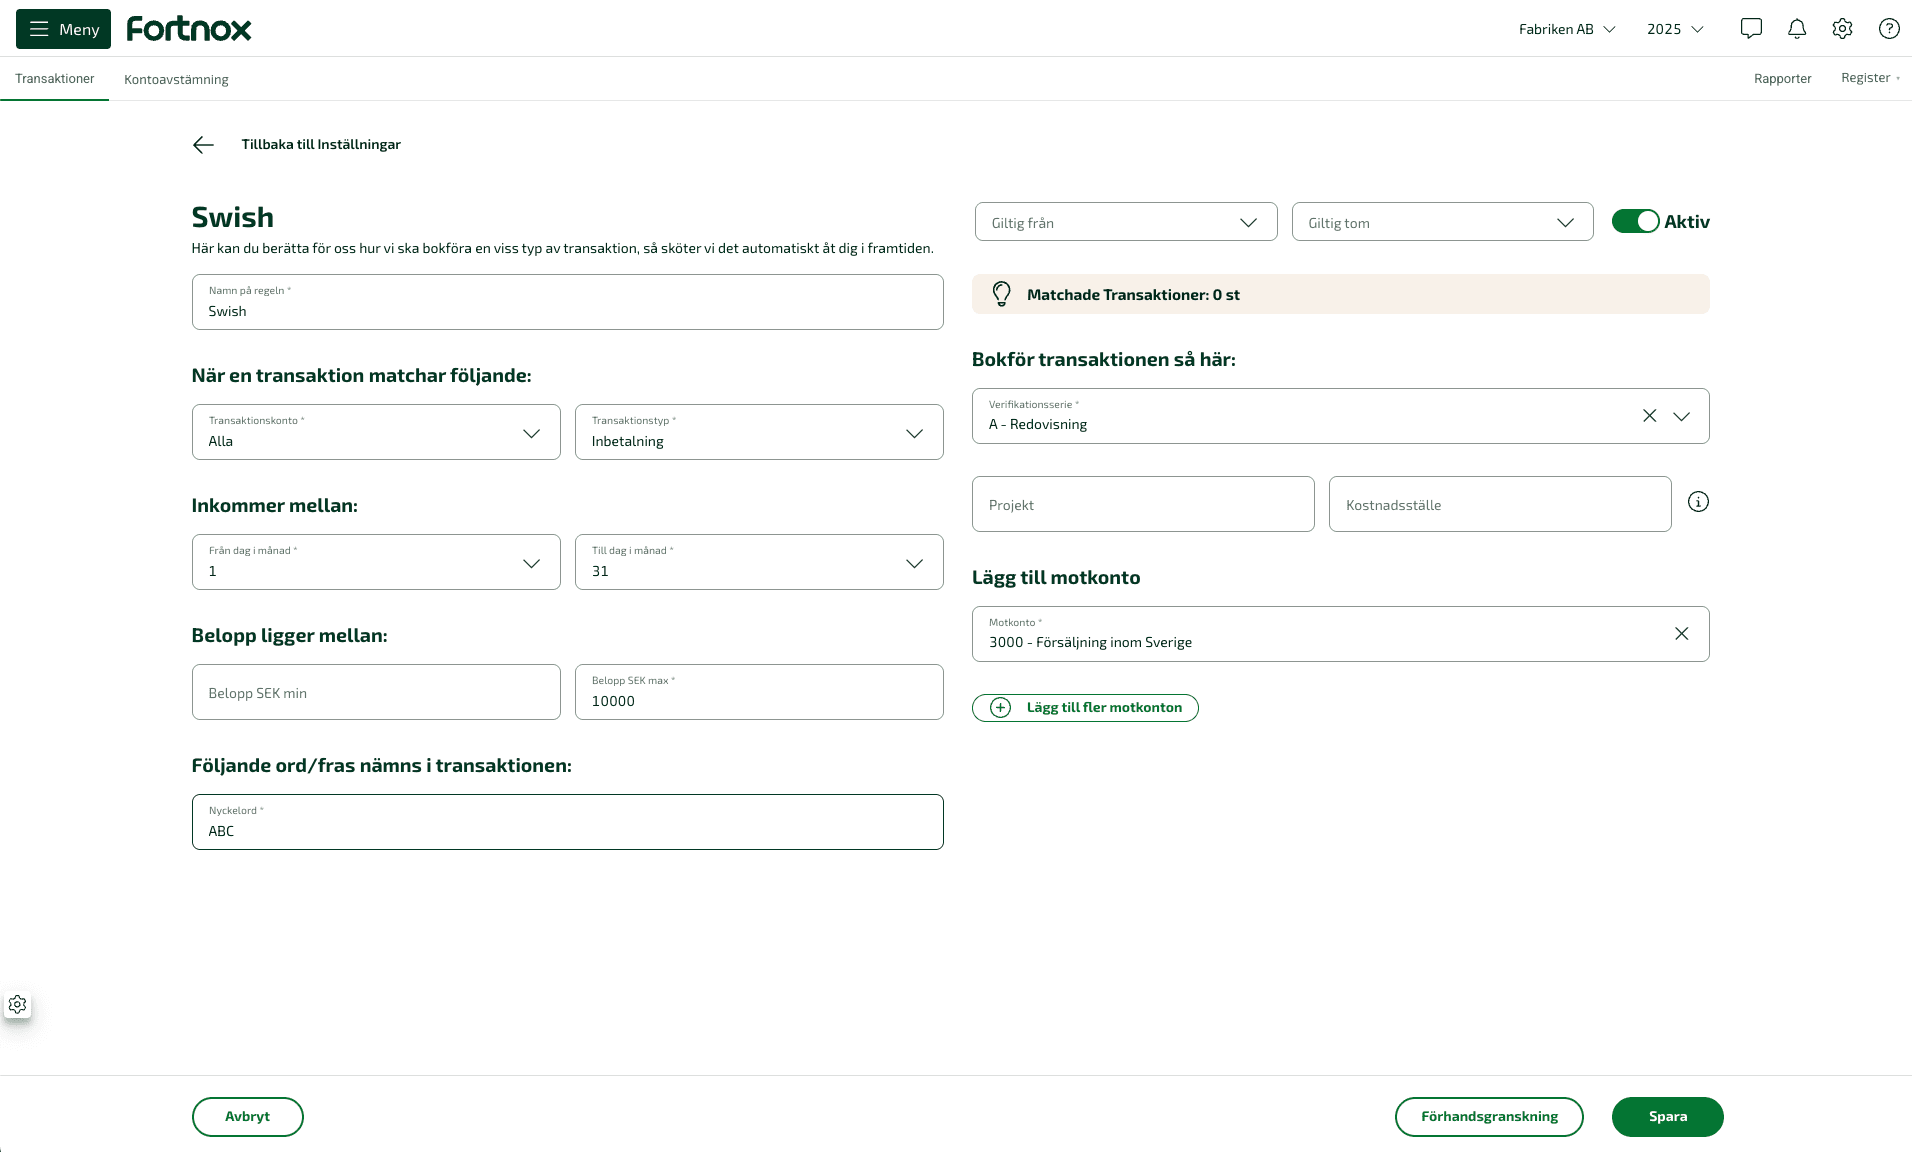Image resolution: width=1912 pixels, height=1152 pixels.
Task: Clear the Verifikationsserie selection
Action: pos(1649,416)
